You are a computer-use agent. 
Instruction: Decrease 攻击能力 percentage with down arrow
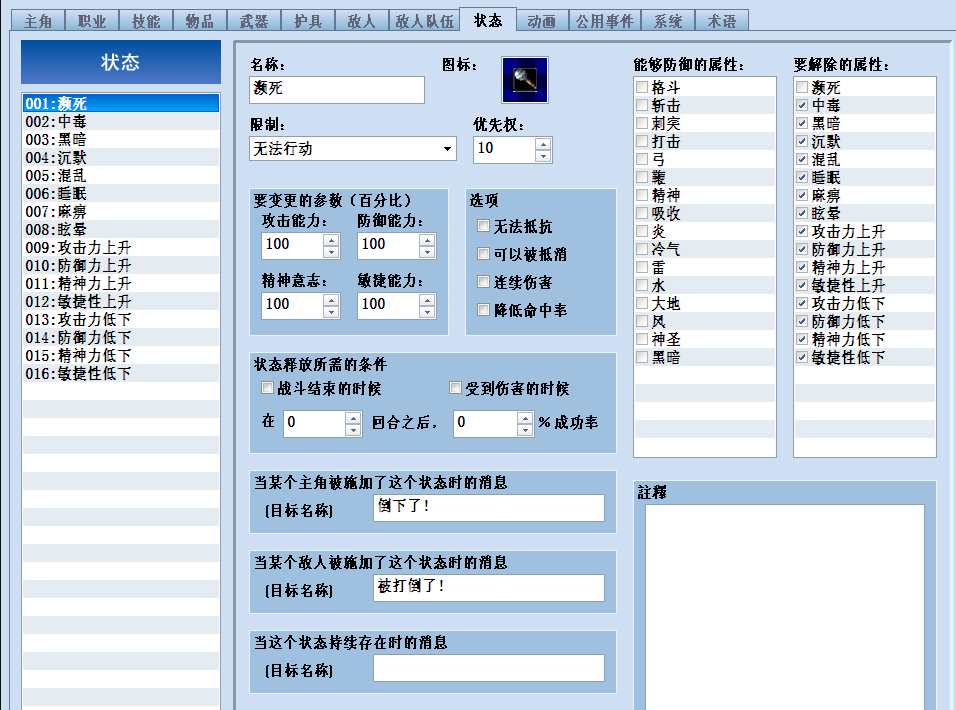click(x=331, y=252)
